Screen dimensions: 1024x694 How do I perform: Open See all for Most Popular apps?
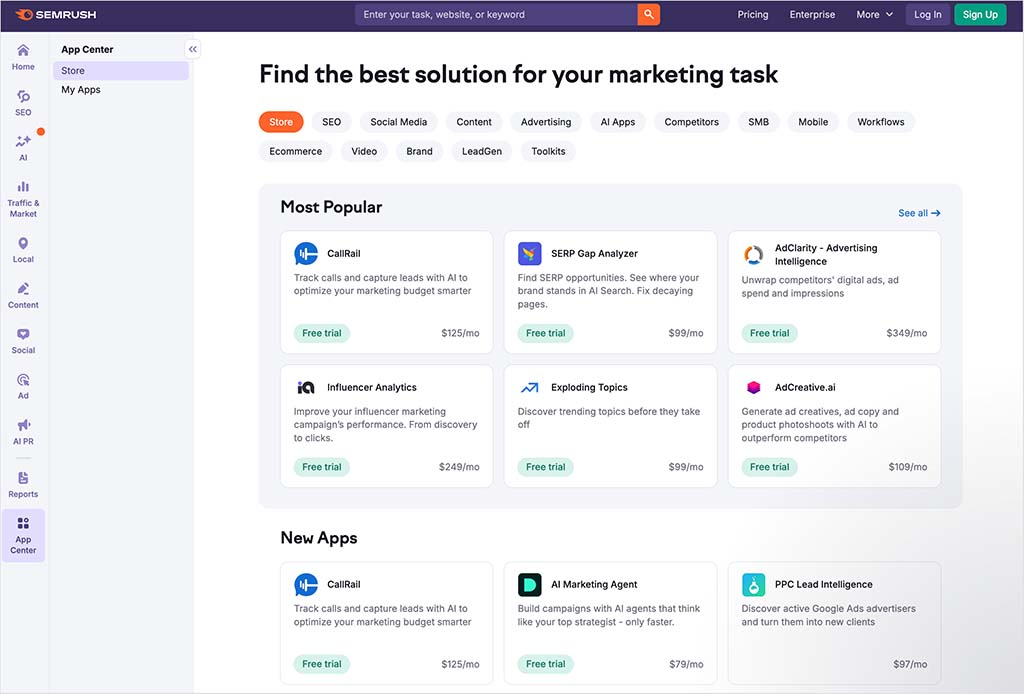pos(918,213)
